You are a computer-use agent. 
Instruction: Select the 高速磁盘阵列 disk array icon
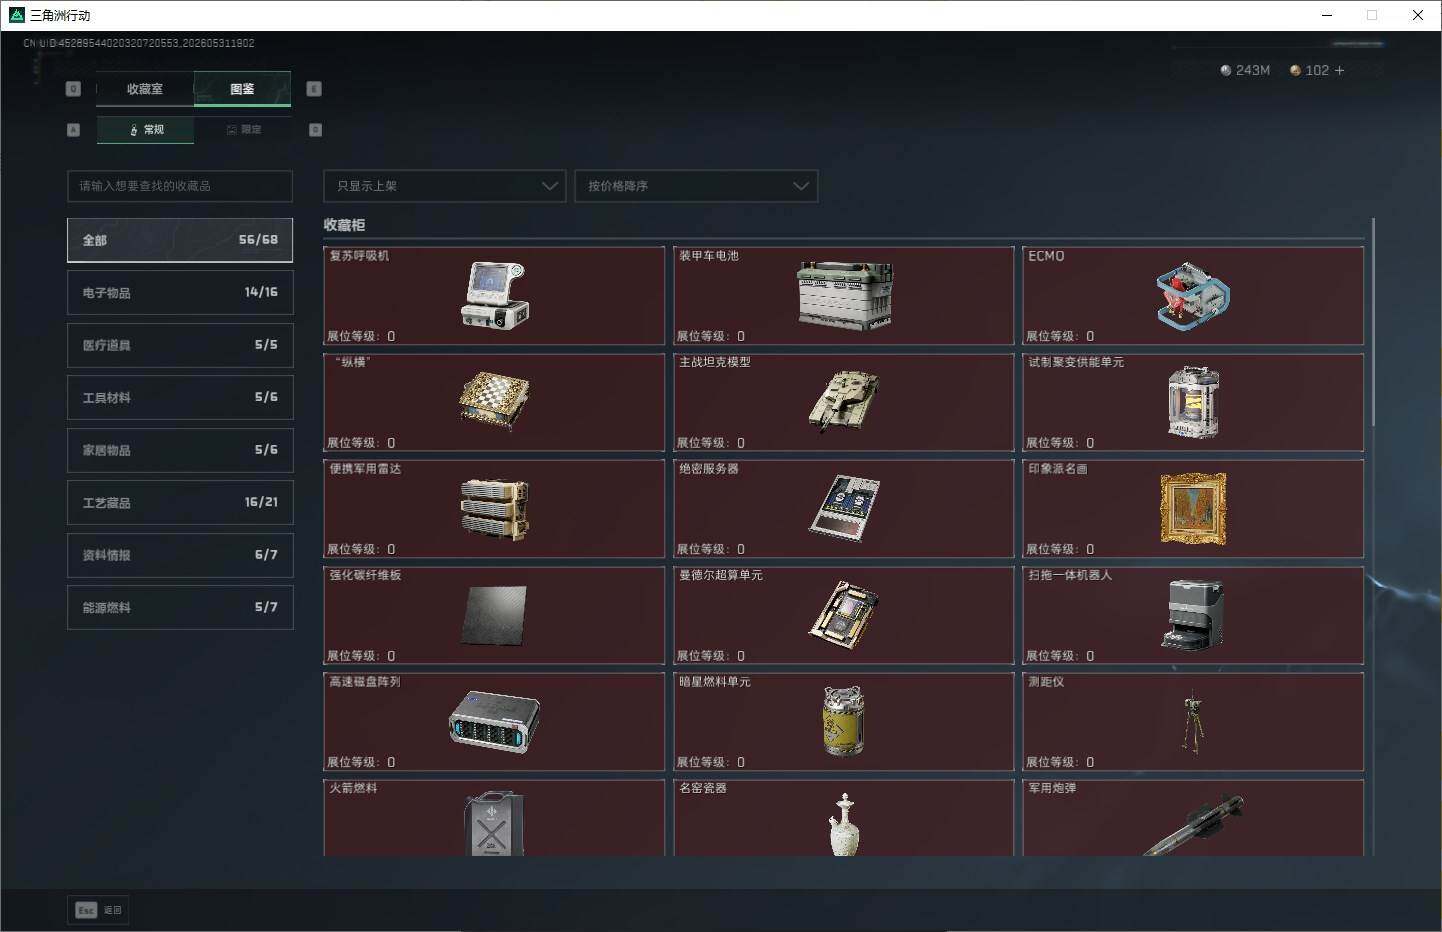pos(494,721)
